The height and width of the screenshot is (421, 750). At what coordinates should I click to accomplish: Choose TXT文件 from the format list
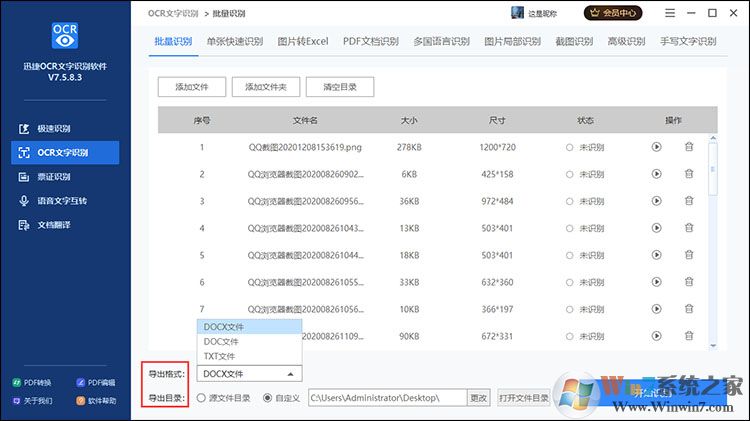(x=220, y=356)
